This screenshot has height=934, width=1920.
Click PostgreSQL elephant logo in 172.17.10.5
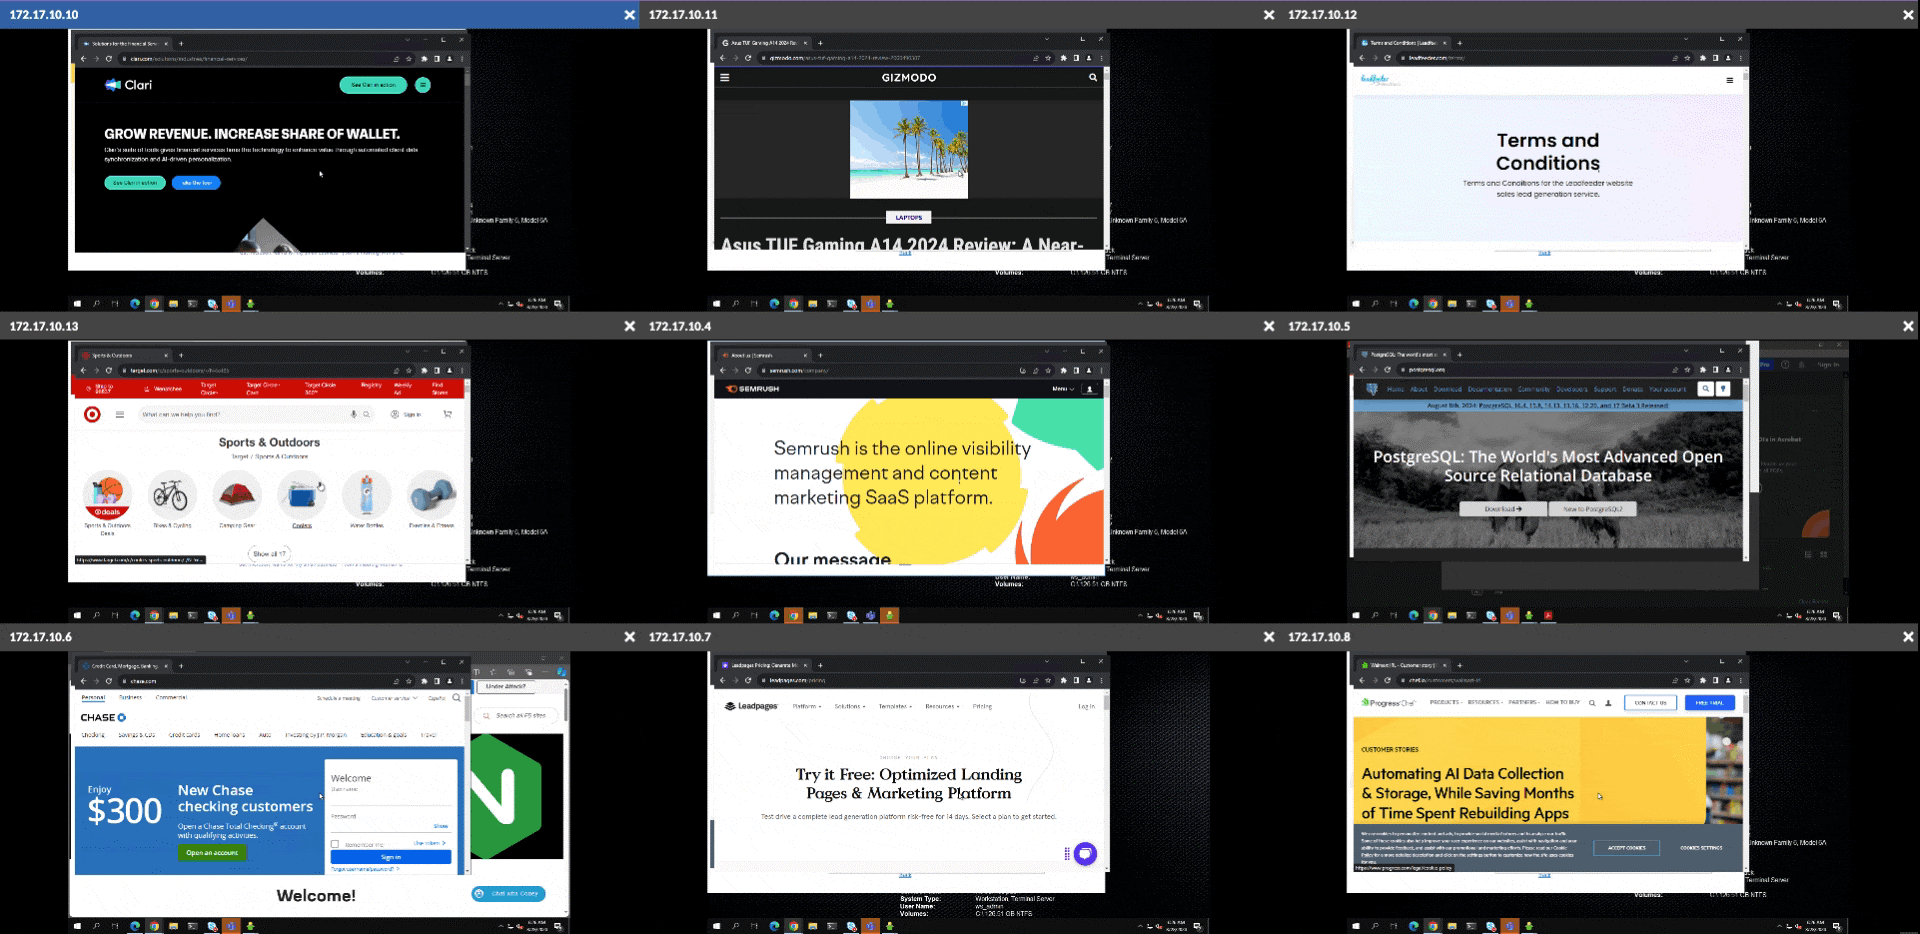[1372, 389]
